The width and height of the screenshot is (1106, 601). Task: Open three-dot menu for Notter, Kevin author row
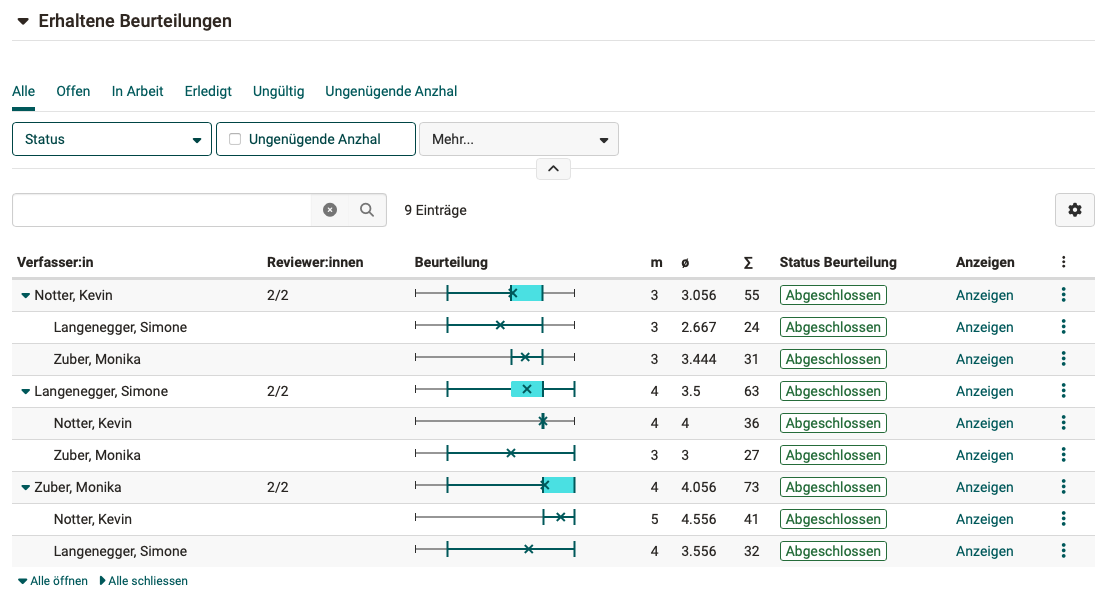pyautogui.click(x=1063, y=295)
